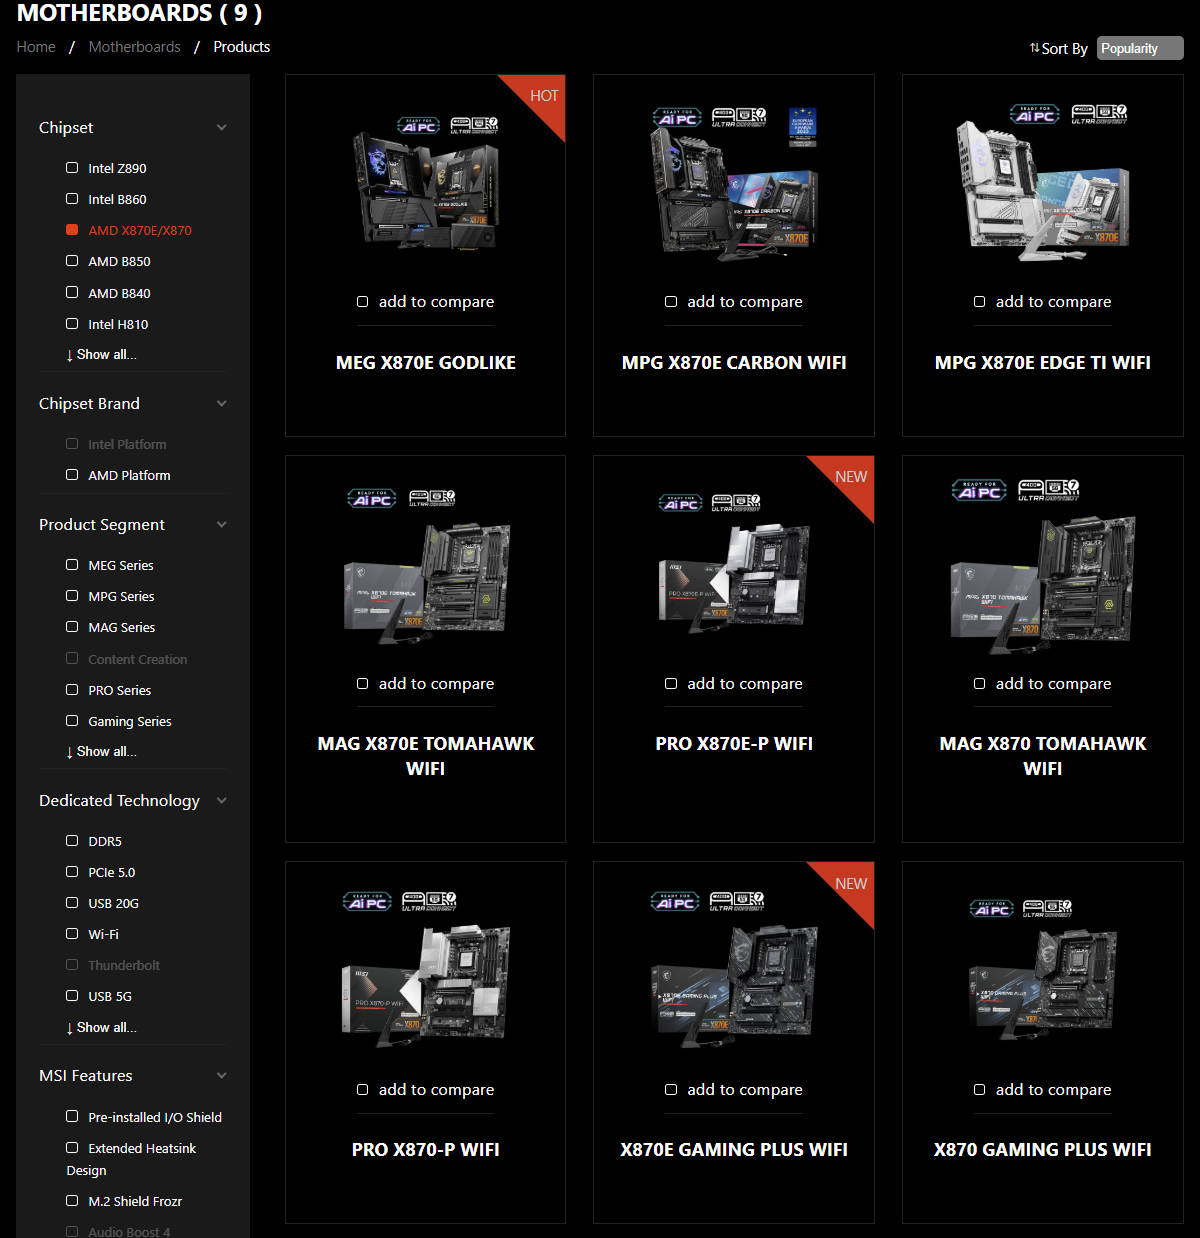This screenshot has height=1238, width=1200.
Task: Open the X870E GAMING PLUS WIFI title link
Action: click(734, 1150)
